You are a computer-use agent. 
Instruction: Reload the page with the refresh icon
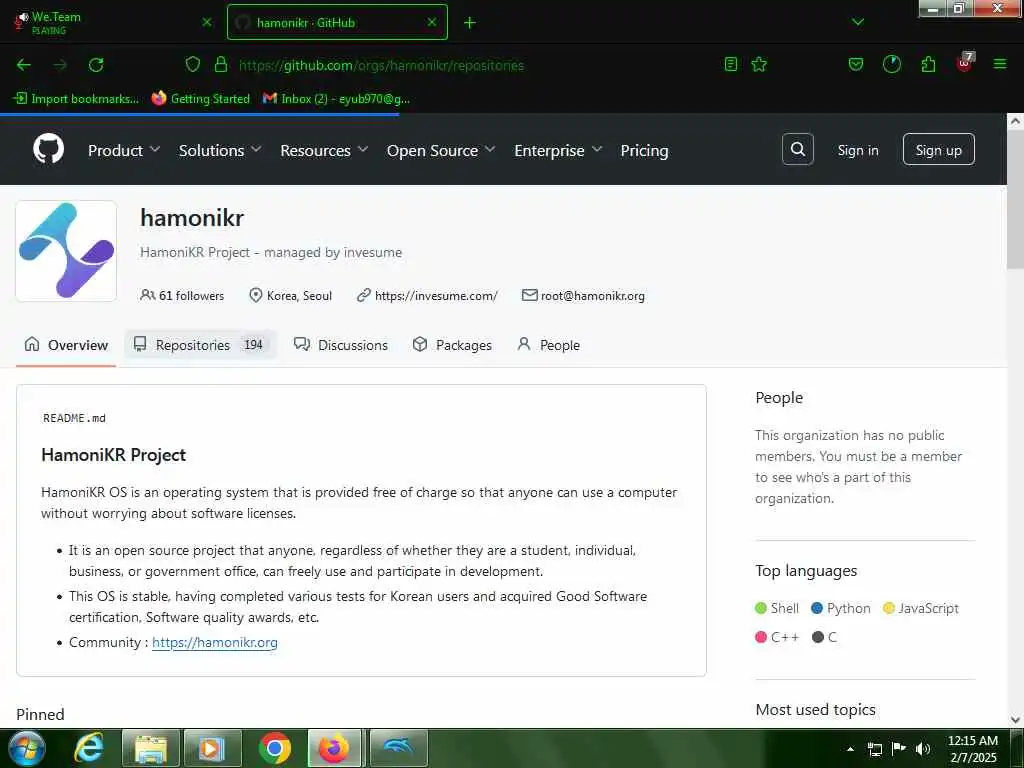coord(96,65)
